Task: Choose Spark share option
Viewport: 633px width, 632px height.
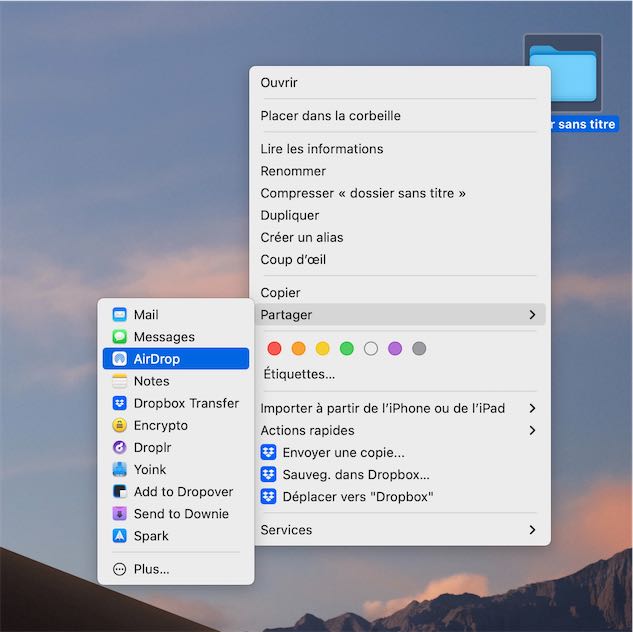Action: [176, 536]
